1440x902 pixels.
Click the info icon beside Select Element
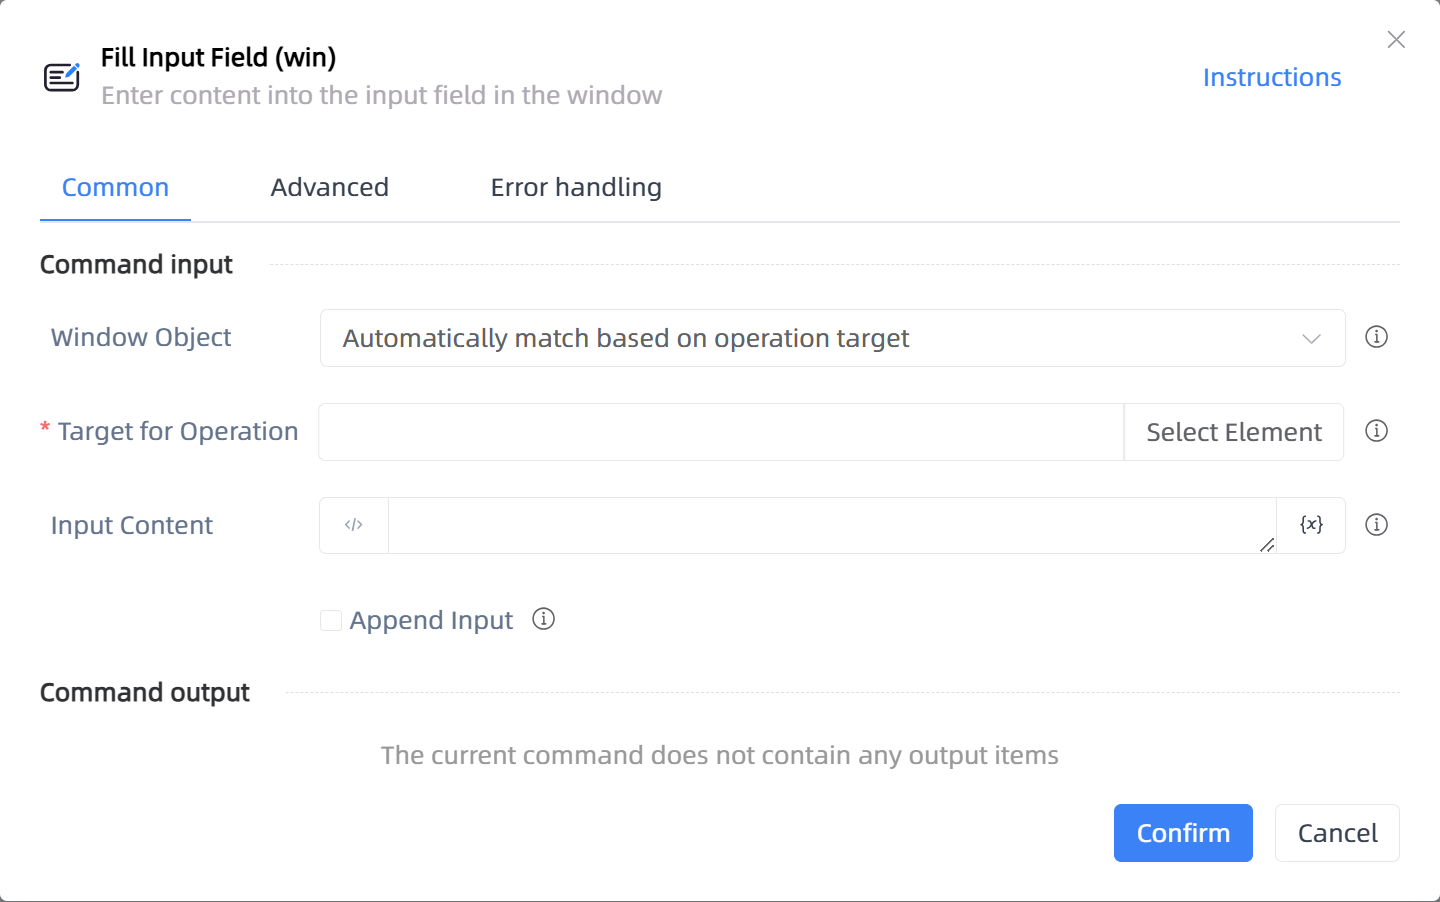point(1376,431)
